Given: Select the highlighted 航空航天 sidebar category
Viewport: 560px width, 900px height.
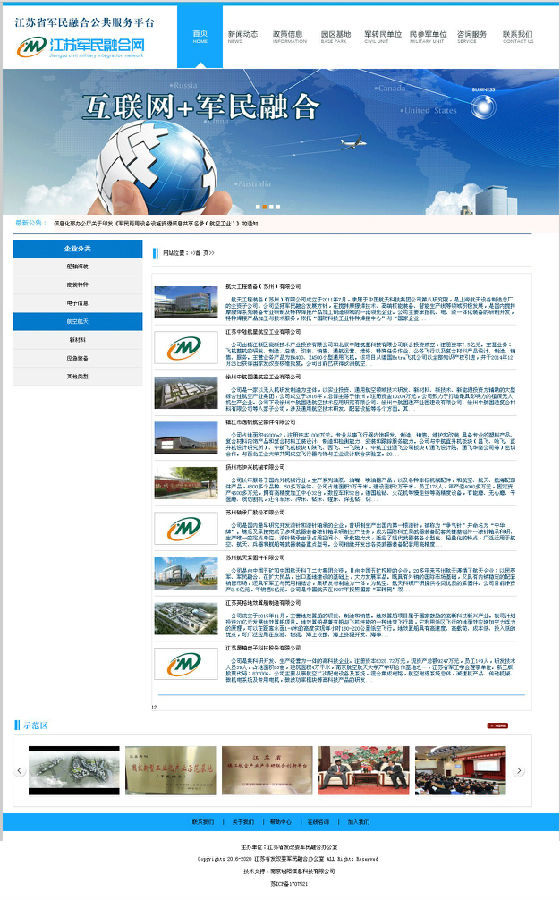Looking at the screenshot, I should [77, 321].
